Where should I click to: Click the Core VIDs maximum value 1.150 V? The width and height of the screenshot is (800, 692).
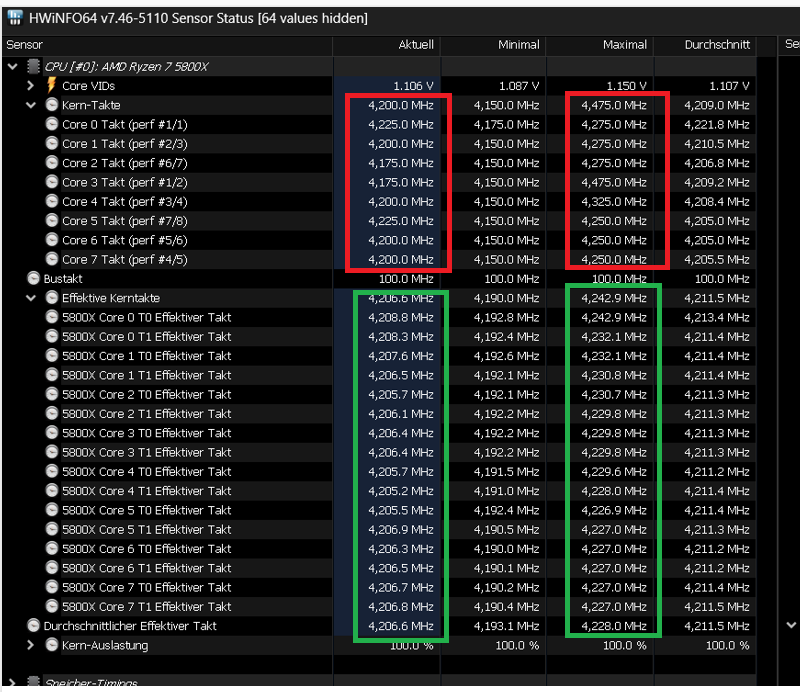click(x=626, y=86)
